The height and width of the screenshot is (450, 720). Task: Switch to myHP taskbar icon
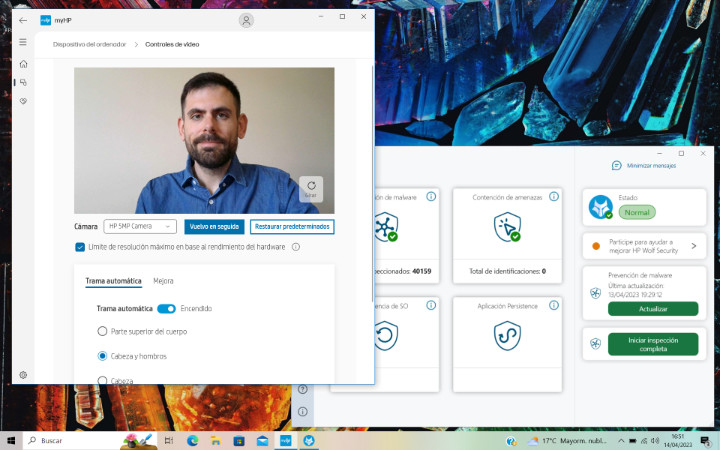click(286, 441)
